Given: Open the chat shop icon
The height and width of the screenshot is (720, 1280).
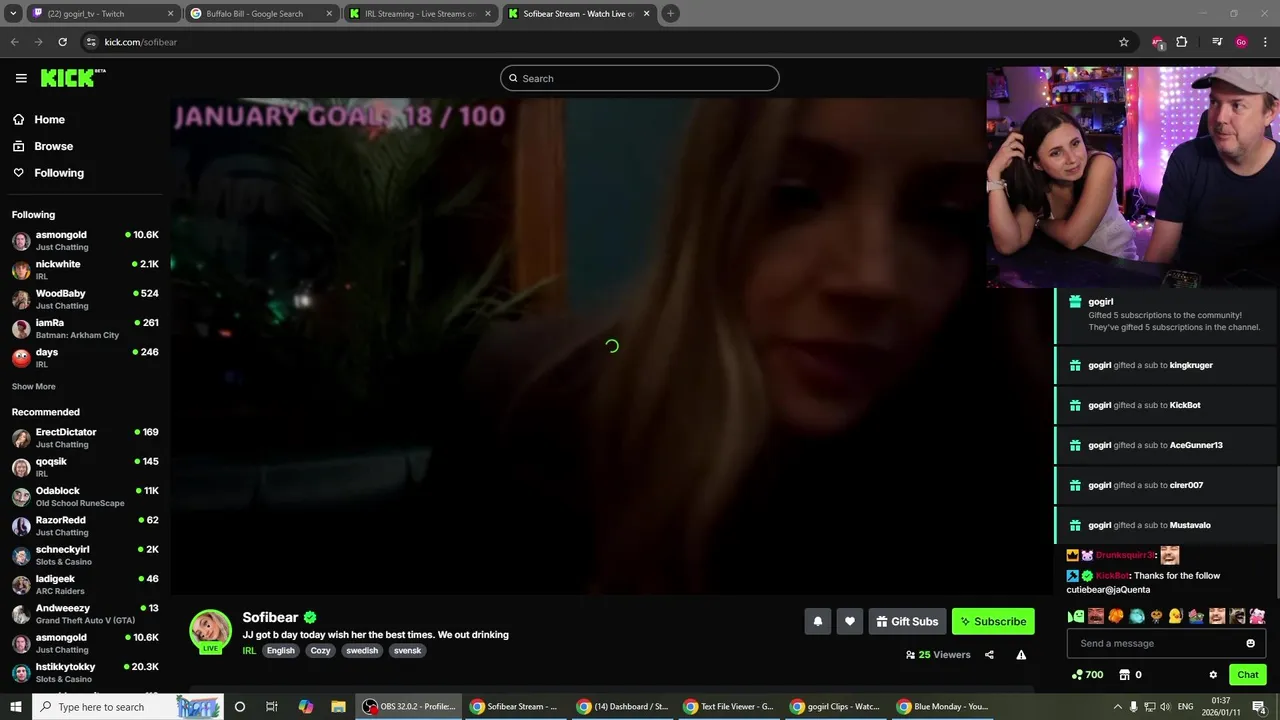Looking at the screenshot, I should coord(1124,675).
